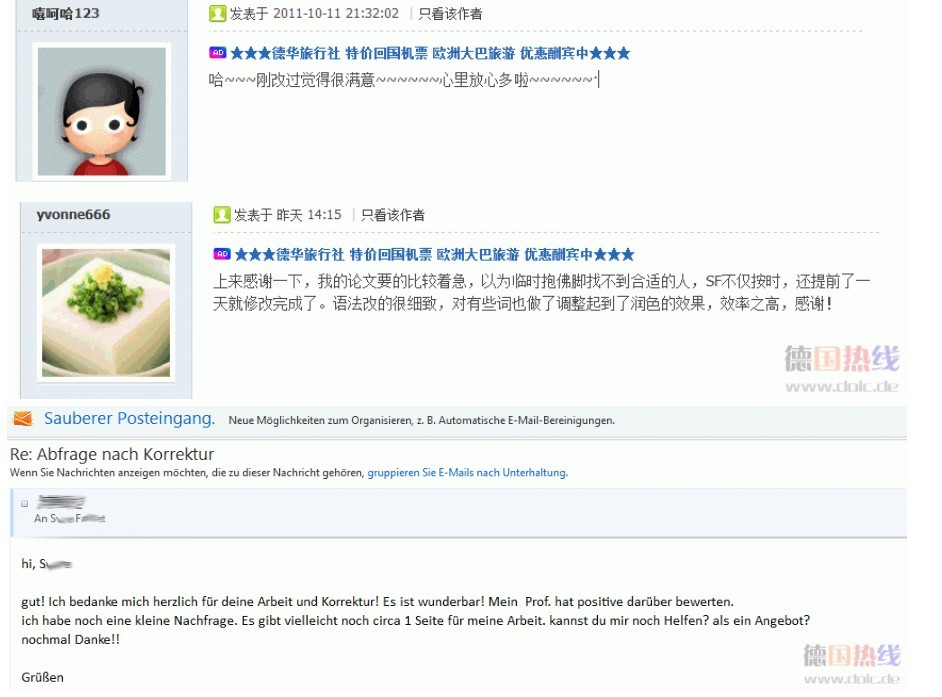Click the purple AD badge in first post
The height and width of the screenshot is (697, 942).
pyautogui.click(x=217, y=53)
